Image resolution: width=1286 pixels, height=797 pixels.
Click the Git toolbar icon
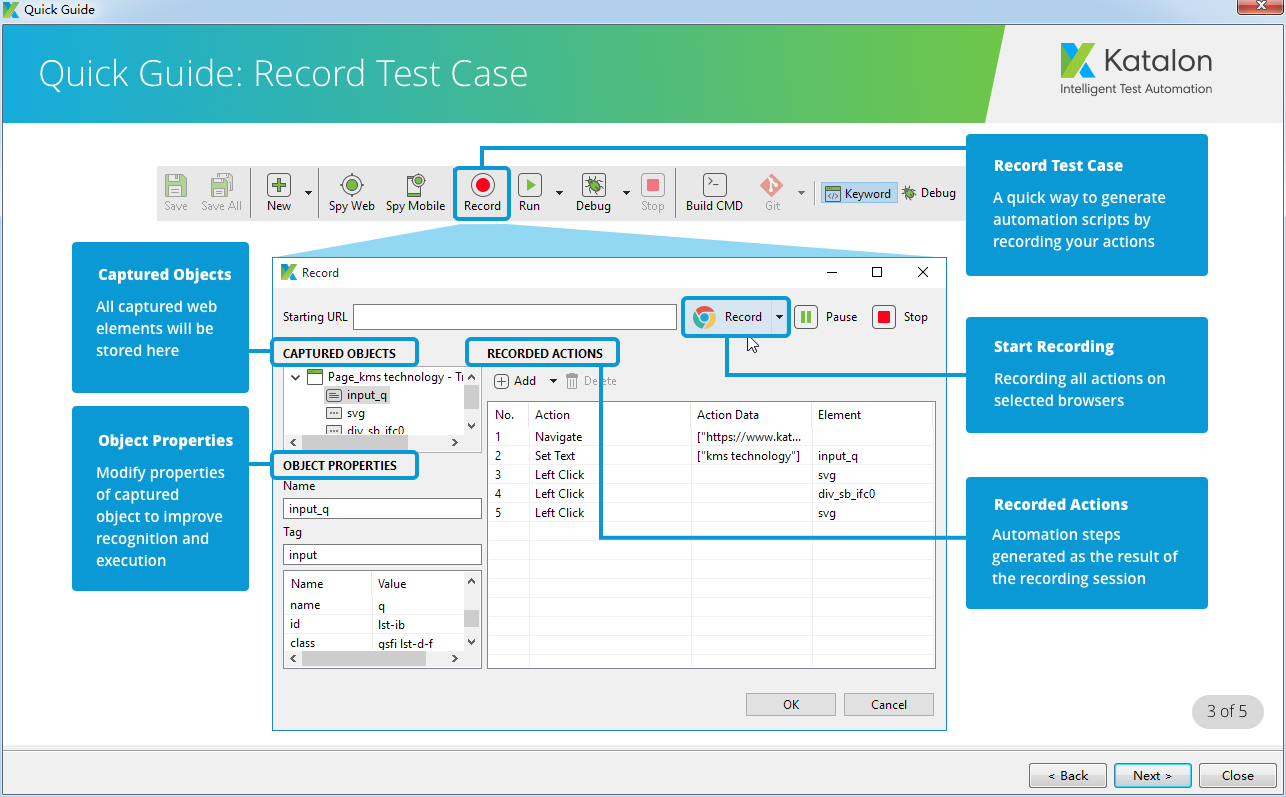click(x=772, y=186)
